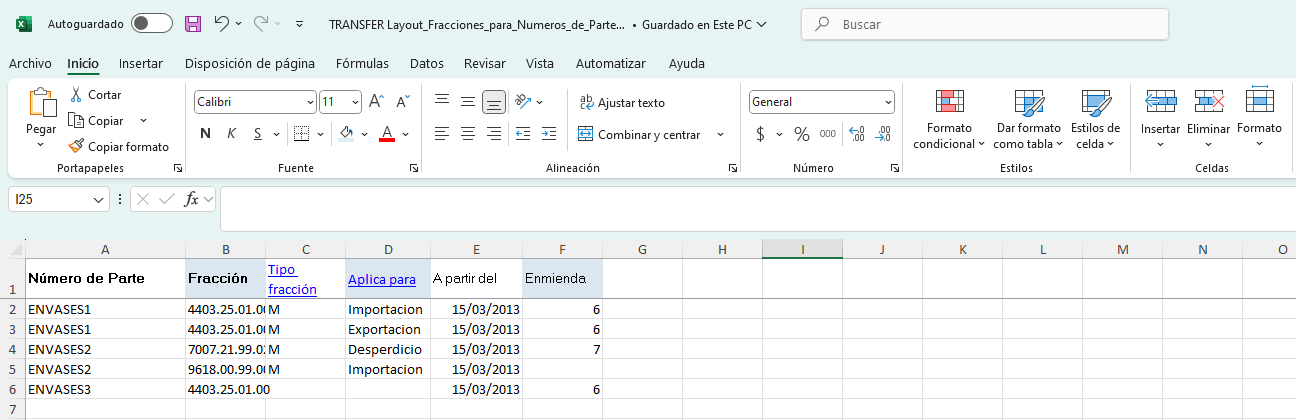Apply bold with the N button

click(205, 134)
